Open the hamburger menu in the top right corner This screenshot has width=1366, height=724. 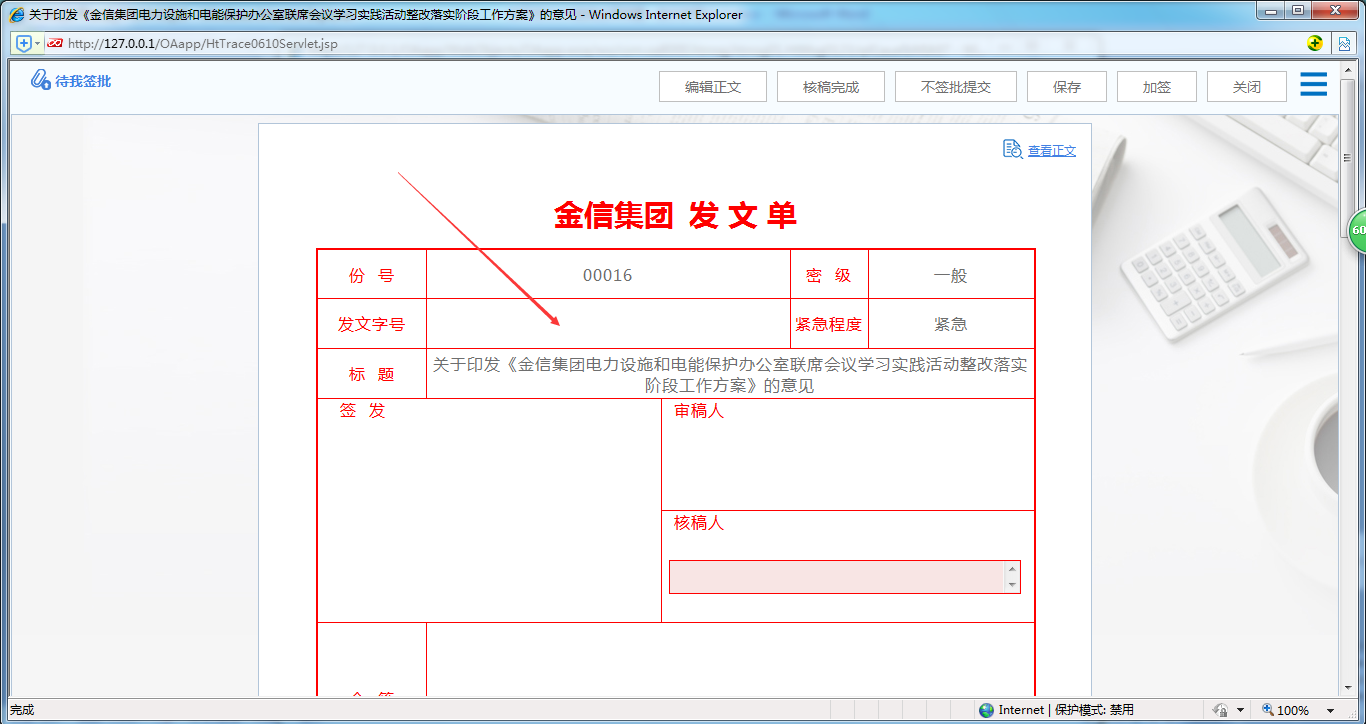pos(1313,84)
